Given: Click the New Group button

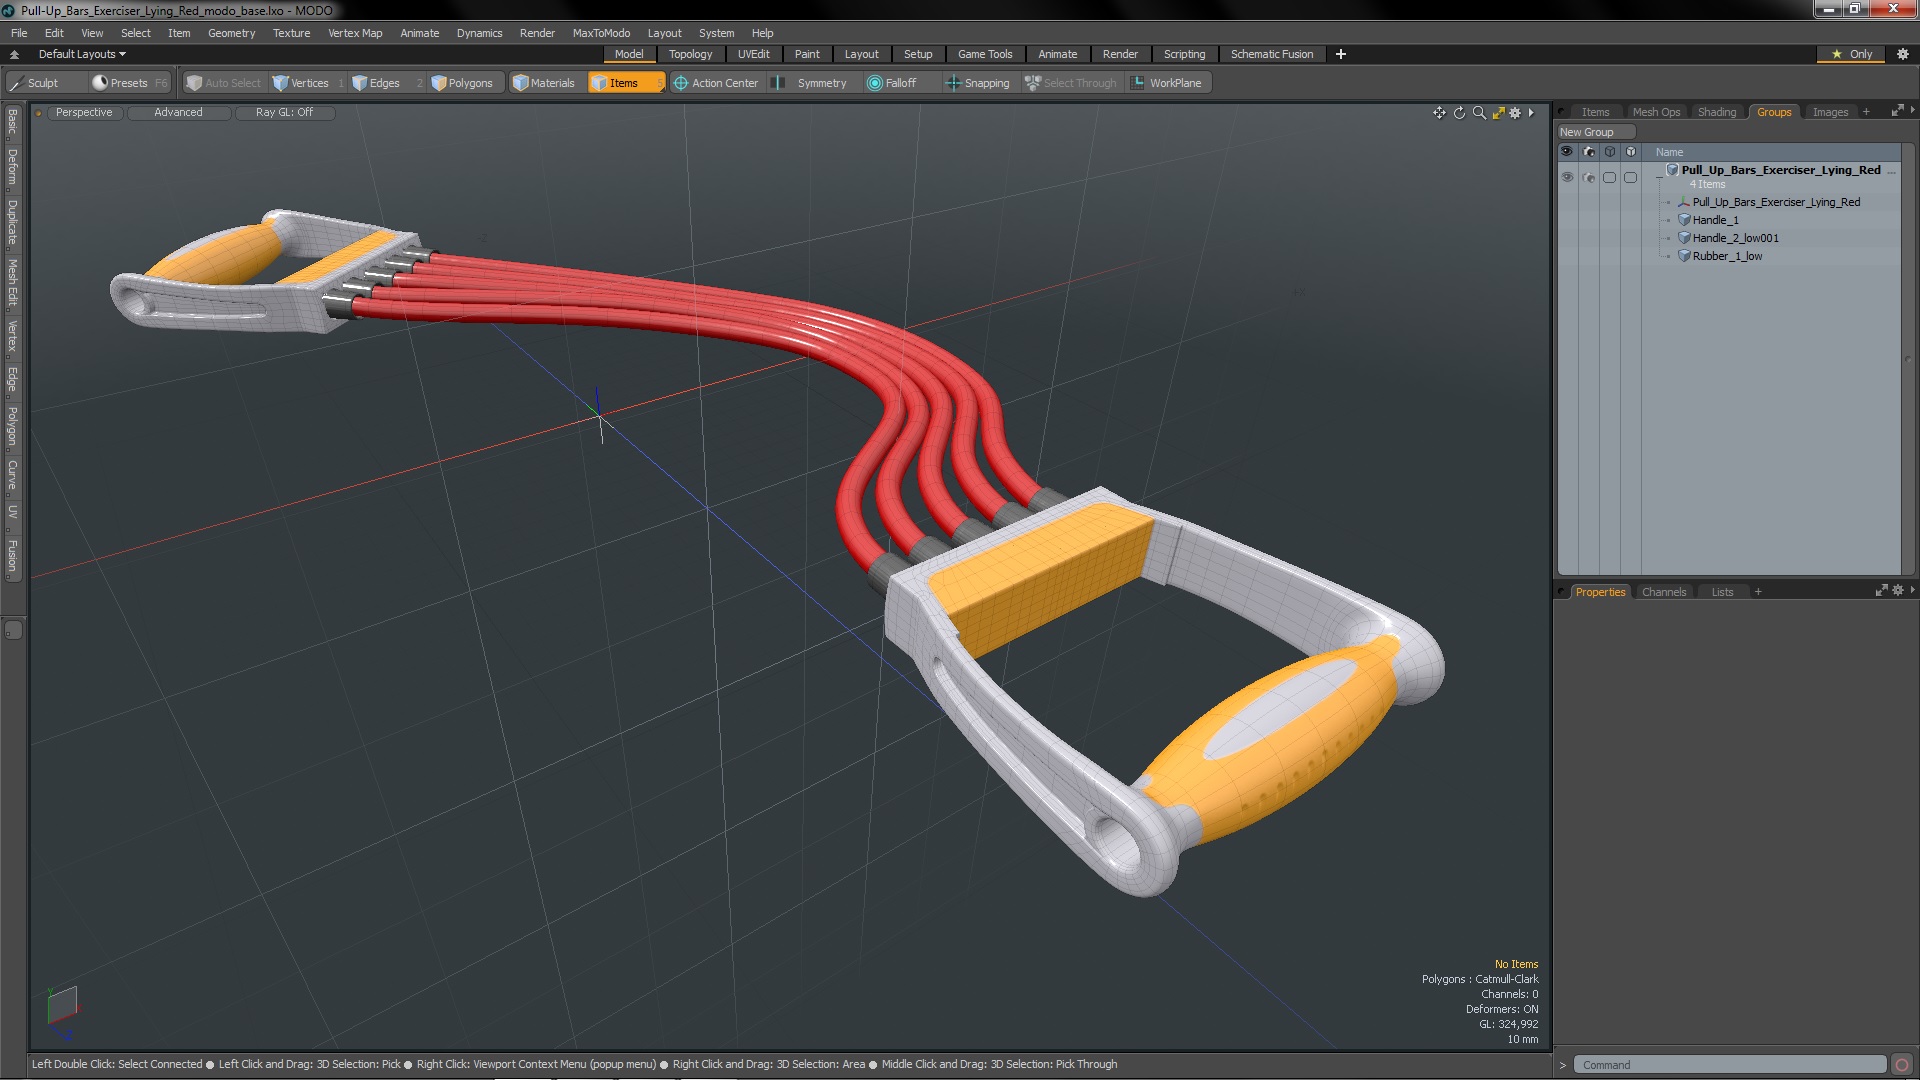Looking at the screenshot, I should pos(1587,132).
